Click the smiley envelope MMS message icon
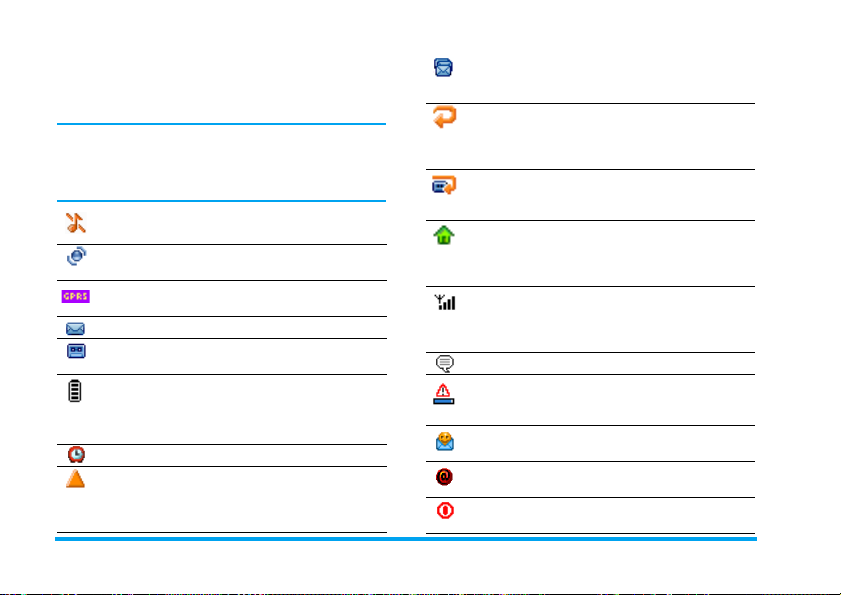The width and height of the screenshot is (841, 595). pyautogui.click(x=445, y=442)
